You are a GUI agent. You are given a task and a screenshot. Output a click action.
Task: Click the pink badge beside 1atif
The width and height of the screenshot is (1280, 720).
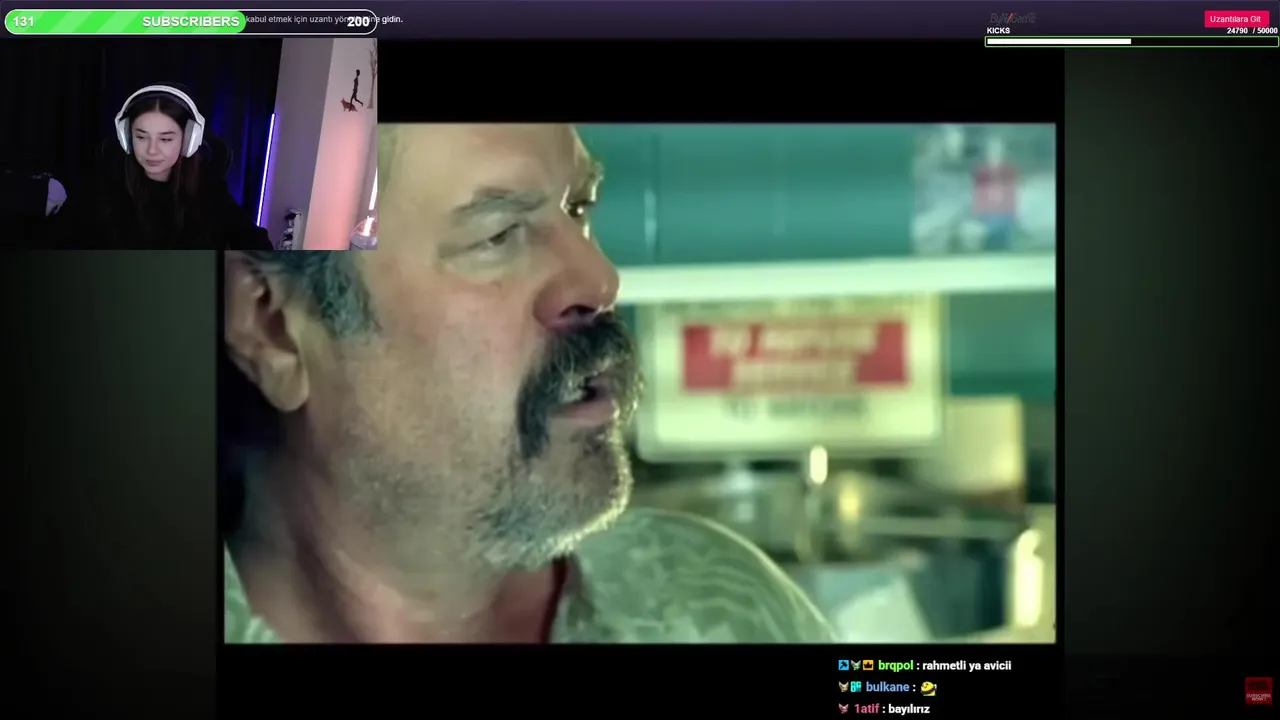tap(844, 709)
